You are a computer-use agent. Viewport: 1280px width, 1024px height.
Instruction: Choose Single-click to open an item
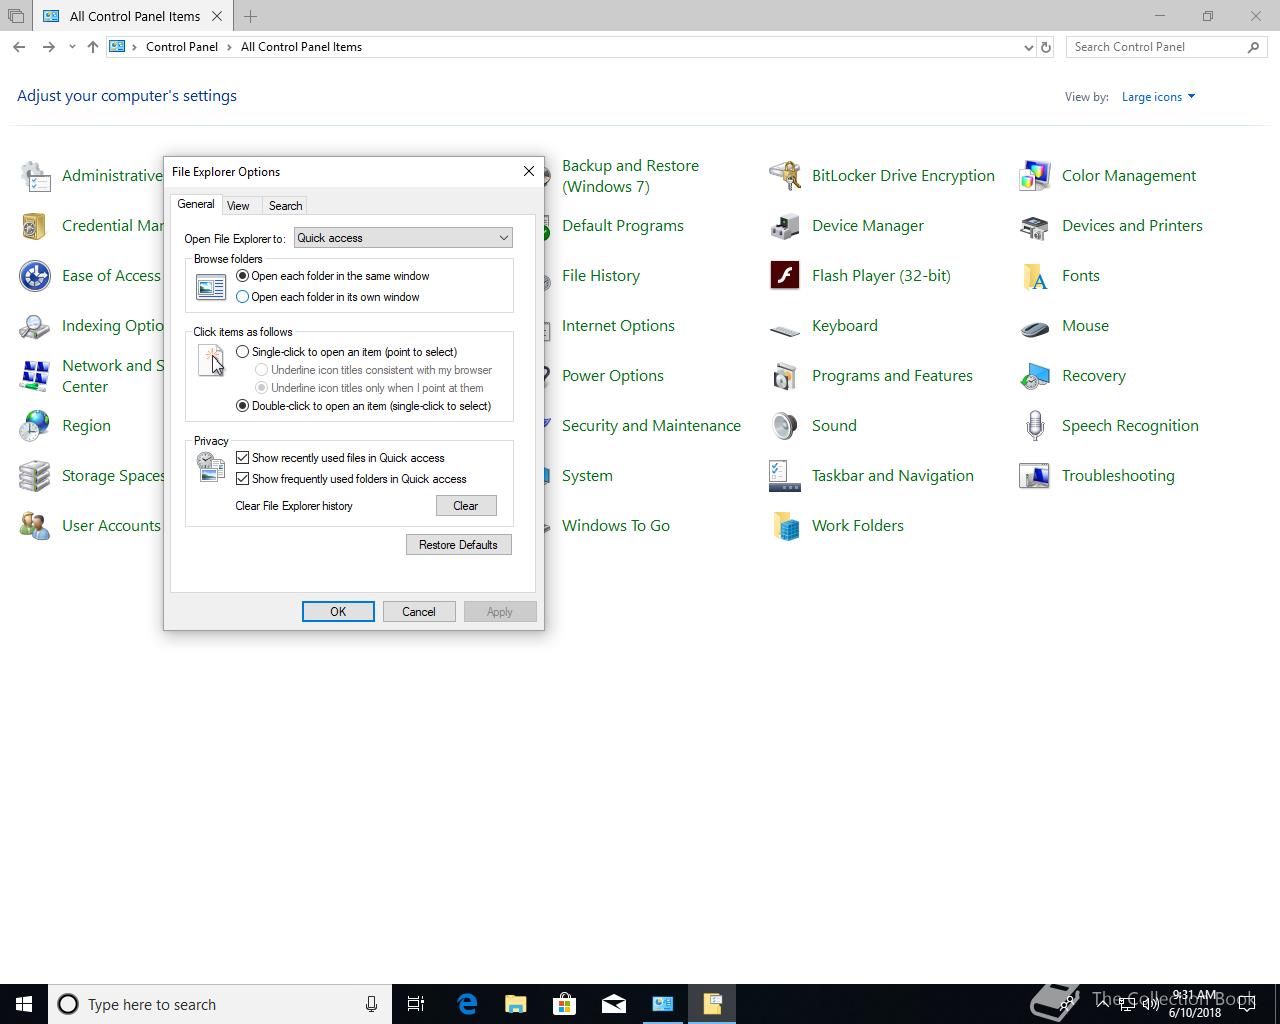(347, 352)
